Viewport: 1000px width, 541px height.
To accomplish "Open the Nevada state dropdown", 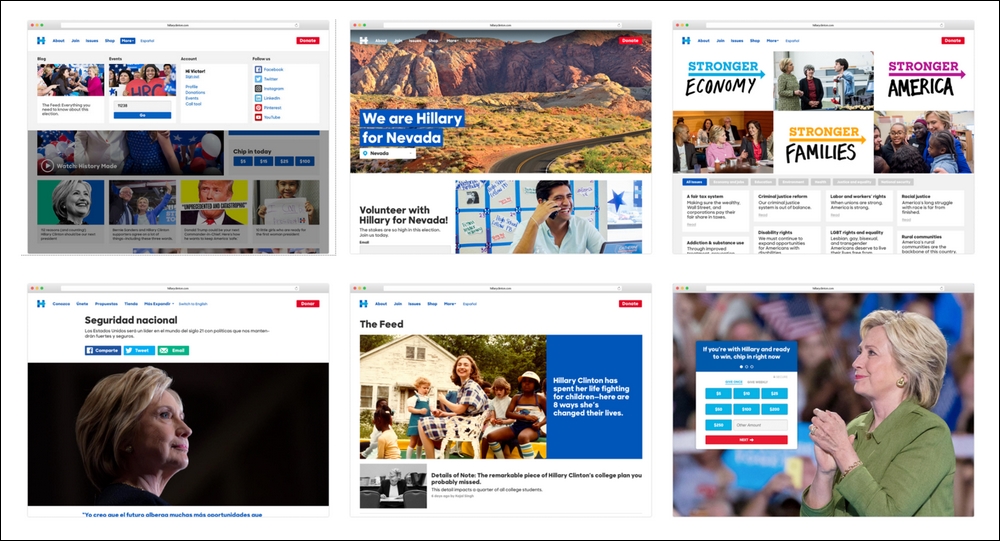I will [388, 153].
